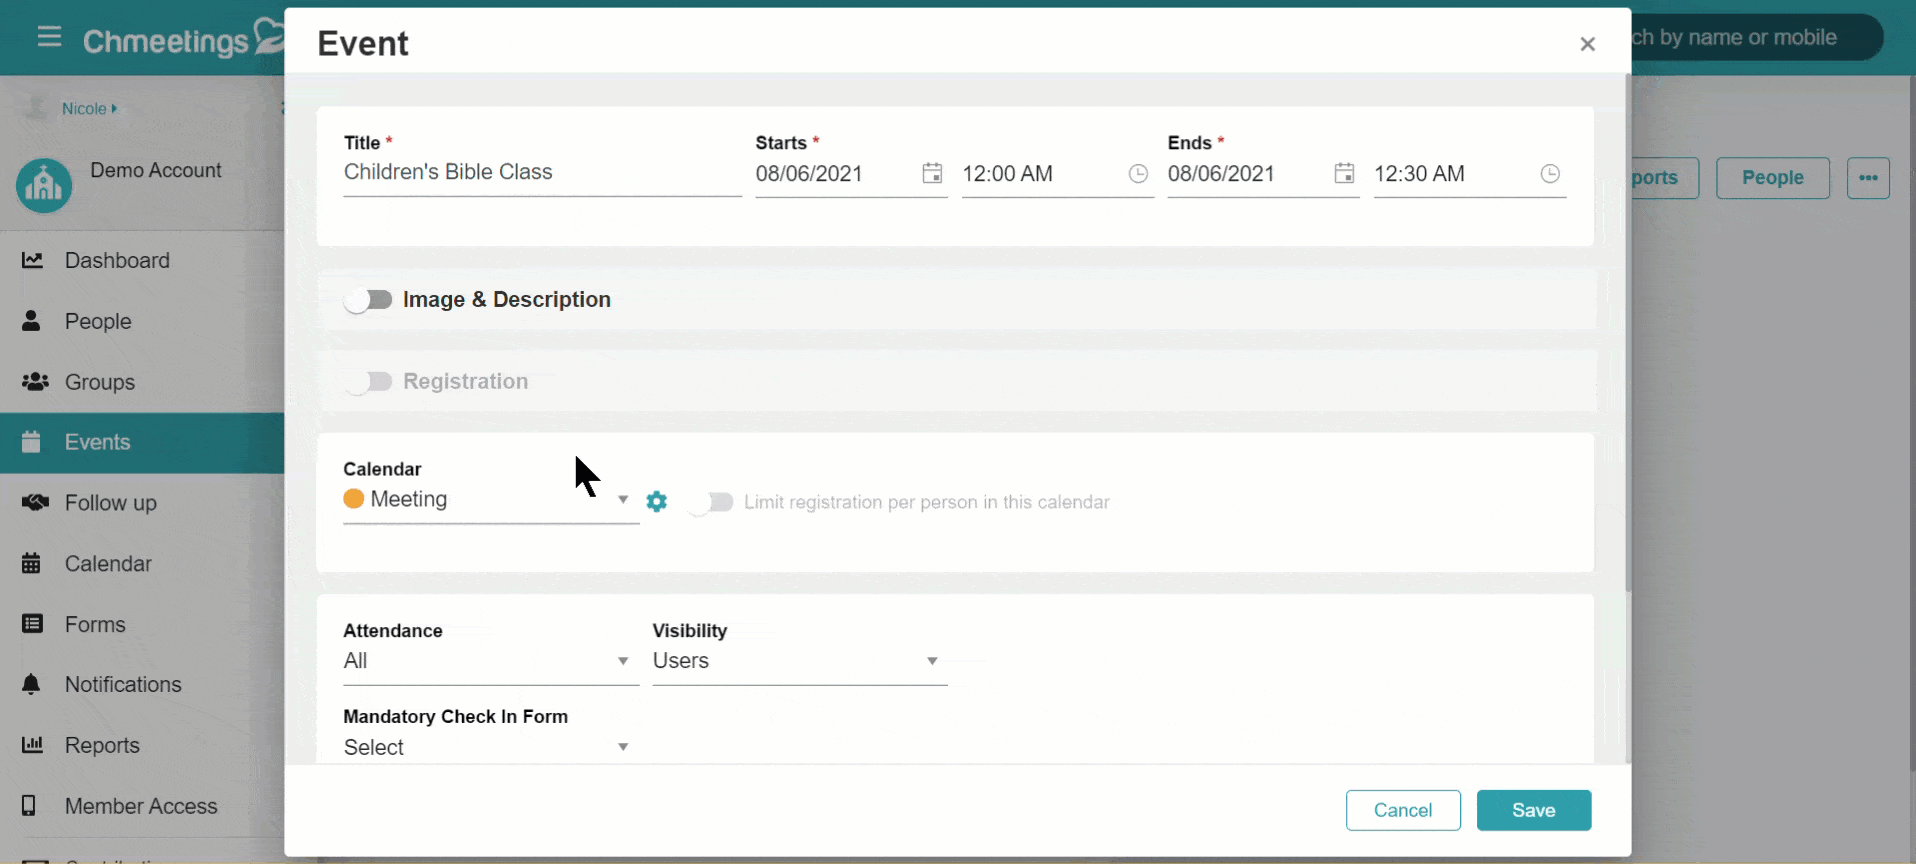This screenshot has height=864, width=1916.
Task: Open Groups in sidebar menu
Action: coord(142,382)
